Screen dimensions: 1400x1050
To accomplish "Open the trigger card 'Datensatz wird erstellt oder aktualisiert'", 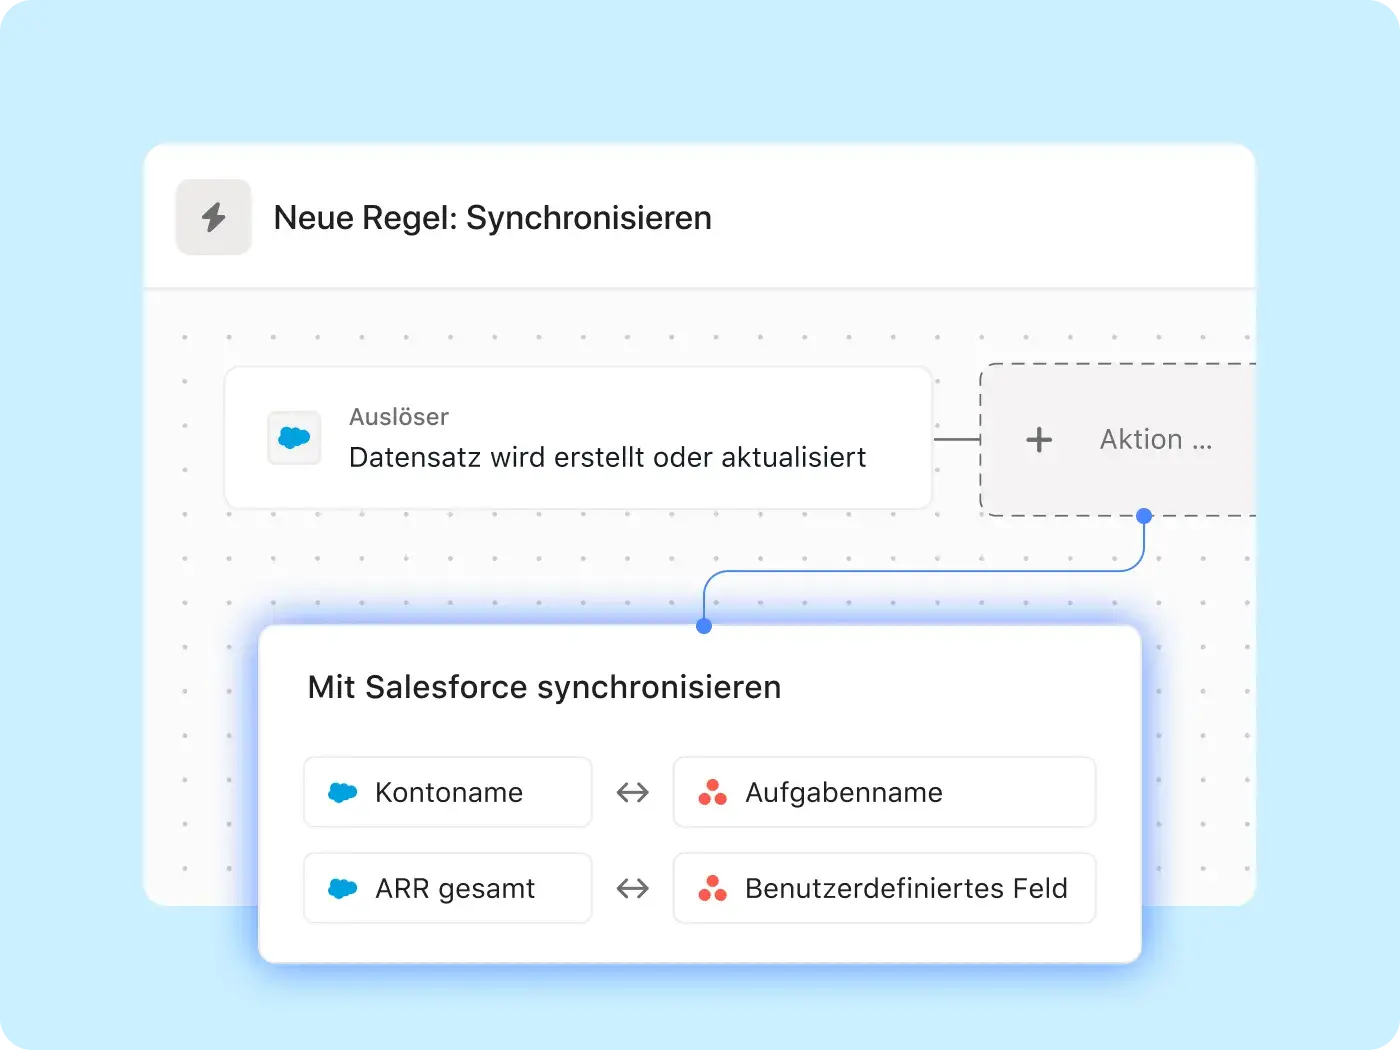I will pyautogui.click(x=578, y=438).
